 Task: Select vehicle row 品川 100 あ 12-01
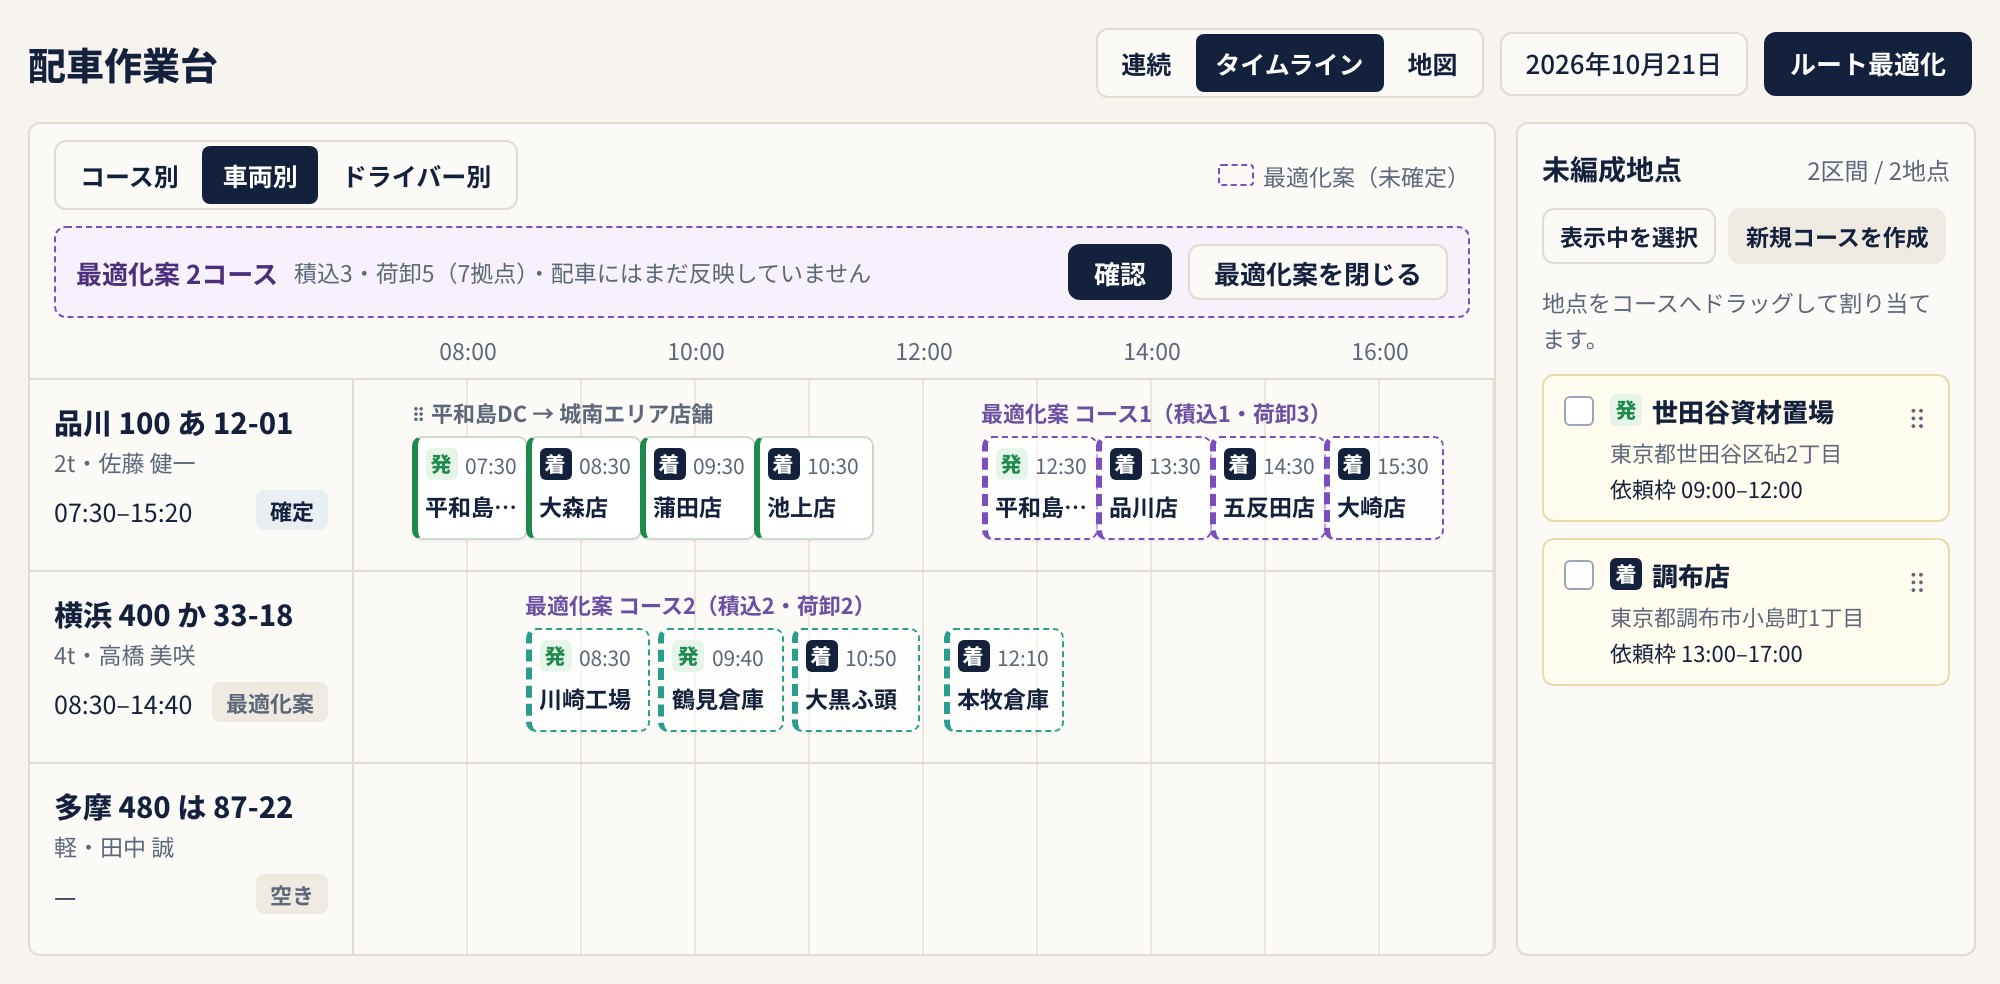coord(191,475)
